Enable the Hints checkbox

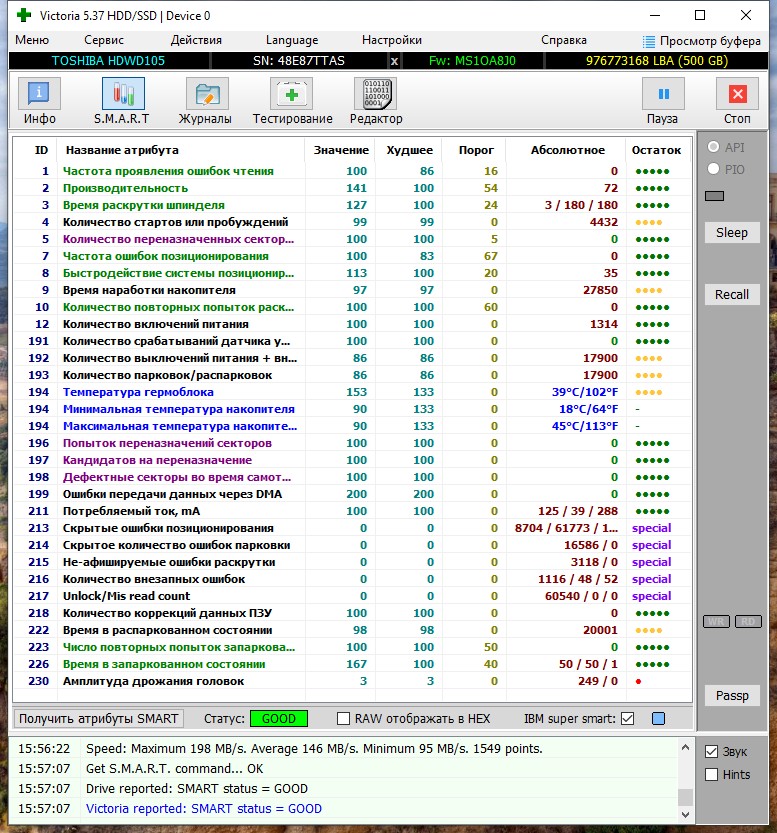(712, 775)
